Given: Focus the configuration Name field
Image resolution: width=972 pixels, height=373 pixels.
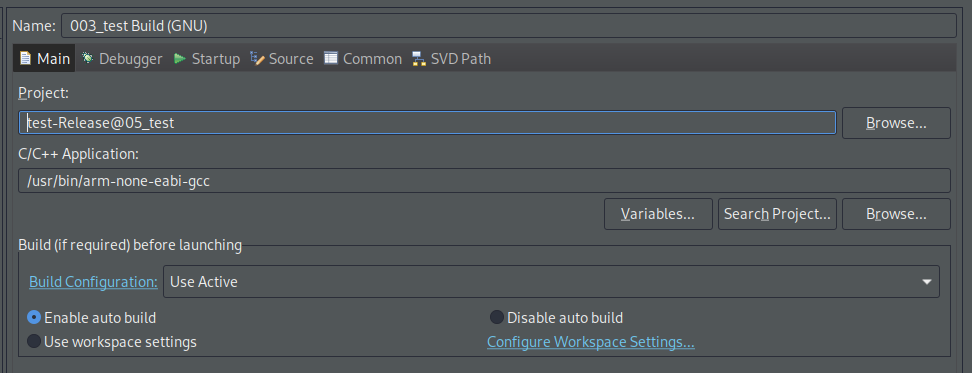Looking at the screenshot, I should click(509, 25).
